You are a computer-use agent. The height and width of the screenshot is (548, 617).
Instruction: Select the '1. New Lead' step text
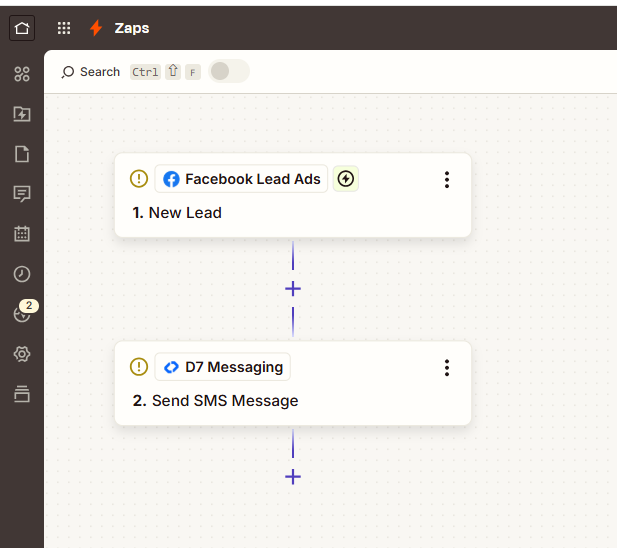[x=177, y=213]
